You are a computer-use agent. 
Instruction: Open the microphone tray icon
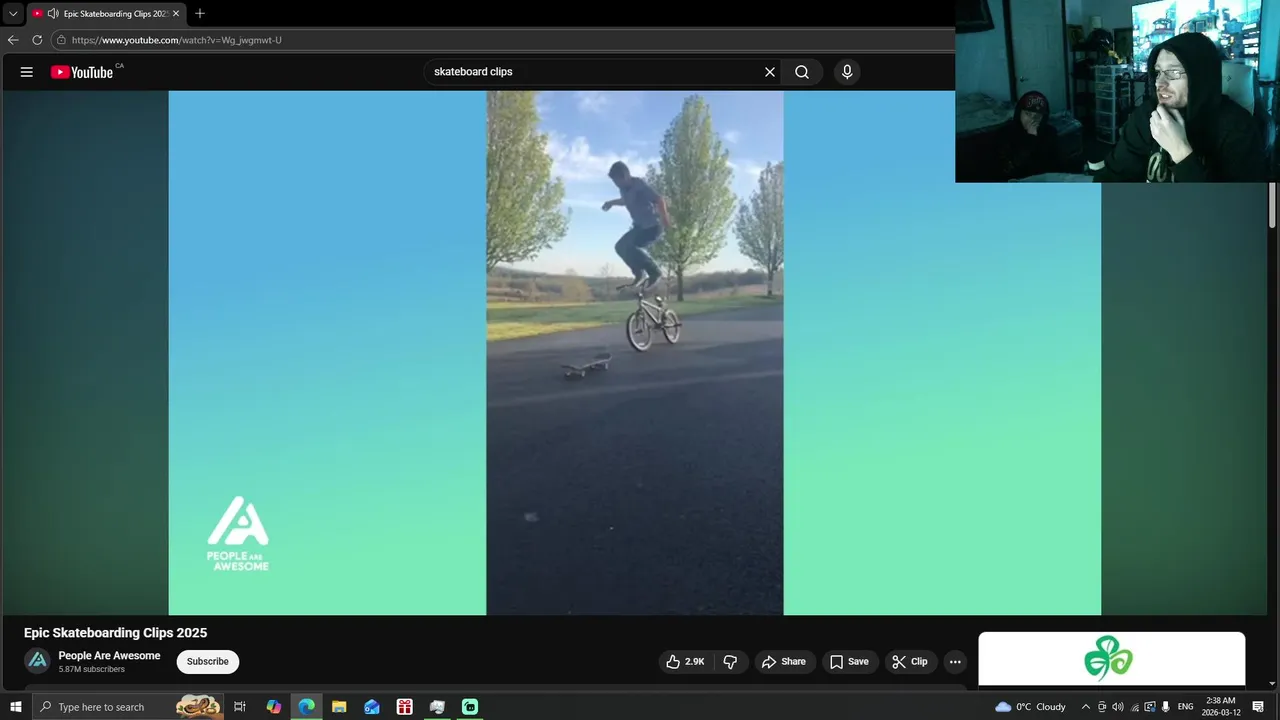tap(1166, 707)
